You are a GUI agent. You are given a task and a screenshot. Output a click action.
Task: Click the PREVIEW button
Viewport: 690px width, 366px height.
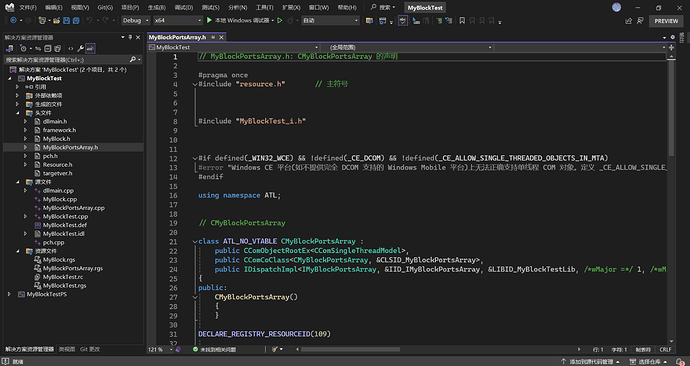click(x=666, y=21)
